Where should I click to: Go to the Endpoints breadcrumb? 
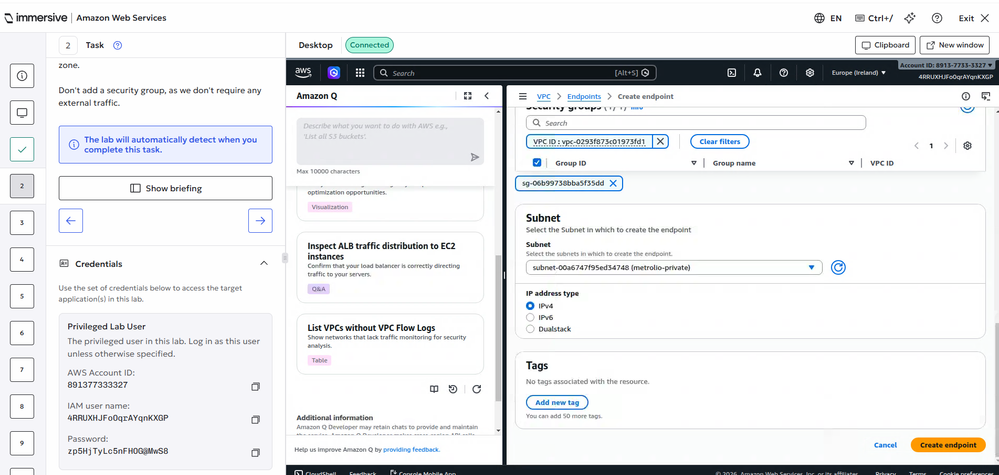583,96
